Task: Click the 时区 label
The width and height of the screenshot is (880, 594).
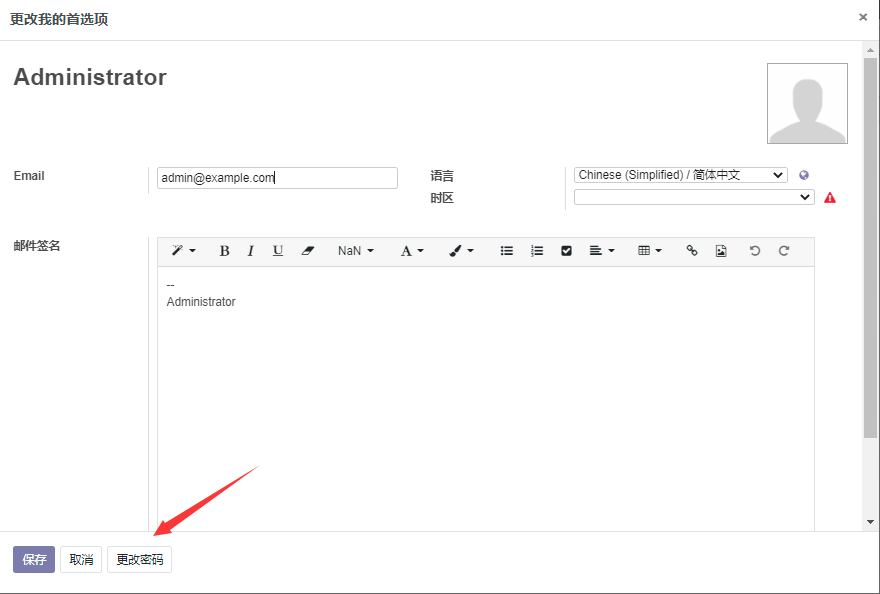Action: pos(442,198)
